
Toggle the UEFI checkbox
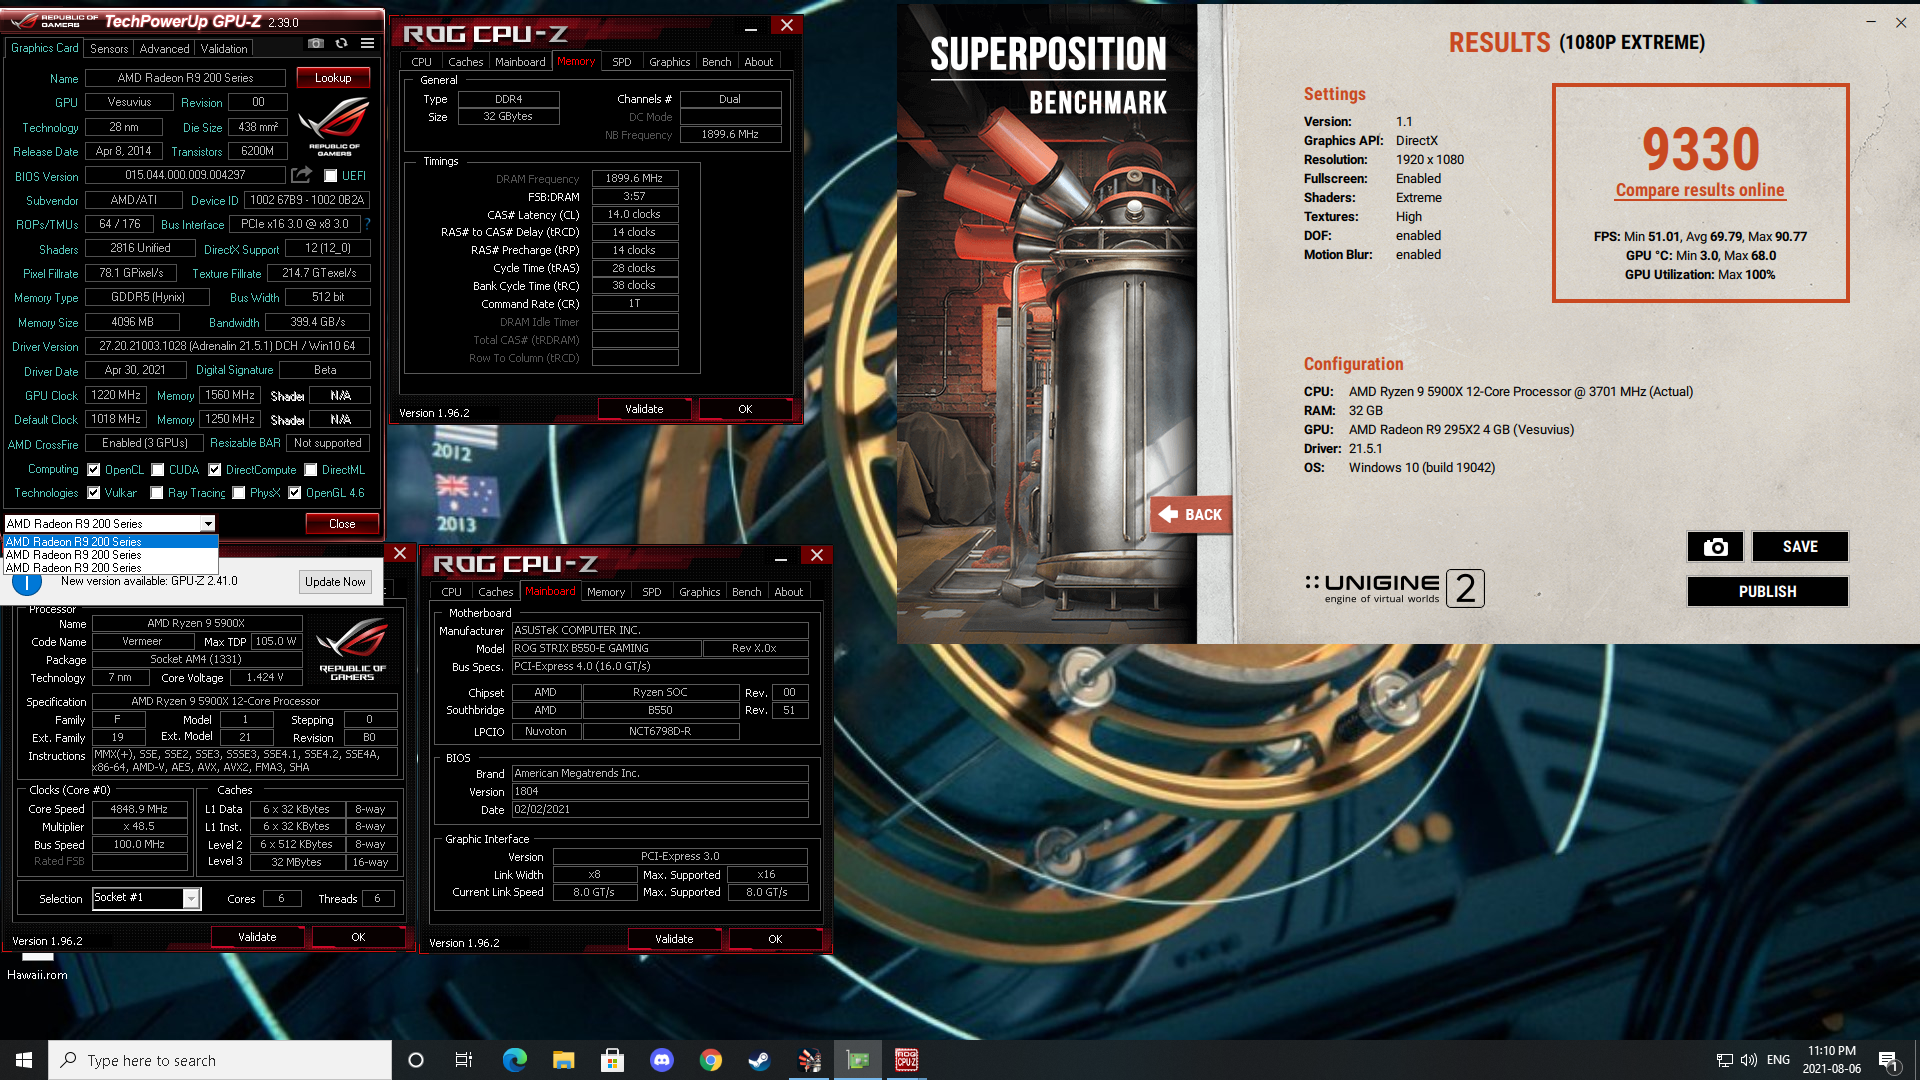pos(331,176)
